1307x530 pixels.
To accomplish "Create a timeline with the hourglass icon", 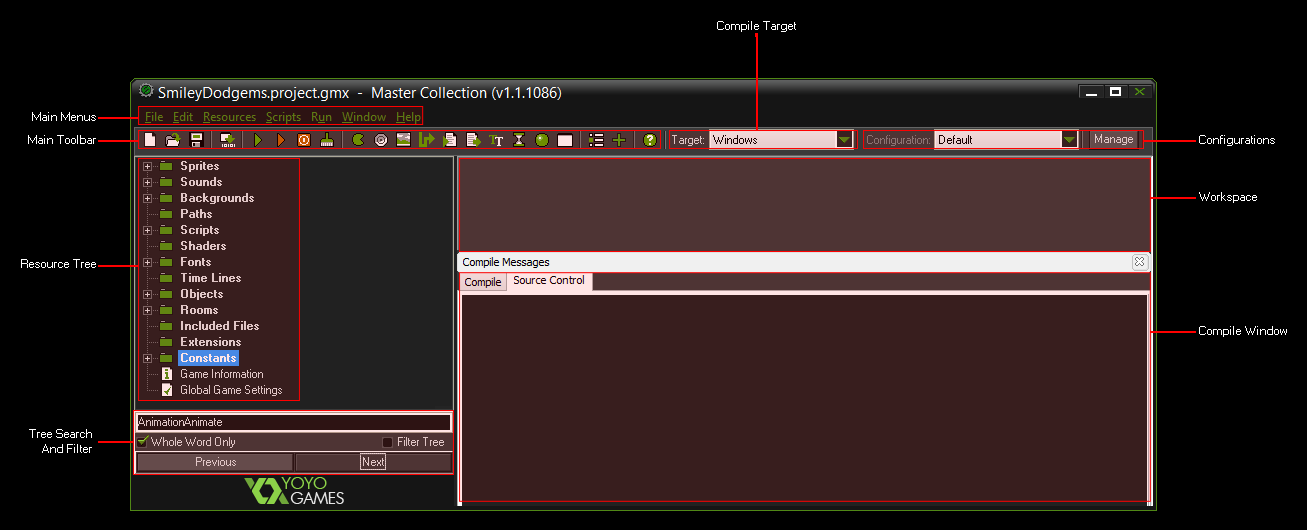I will tap(519, 140).
